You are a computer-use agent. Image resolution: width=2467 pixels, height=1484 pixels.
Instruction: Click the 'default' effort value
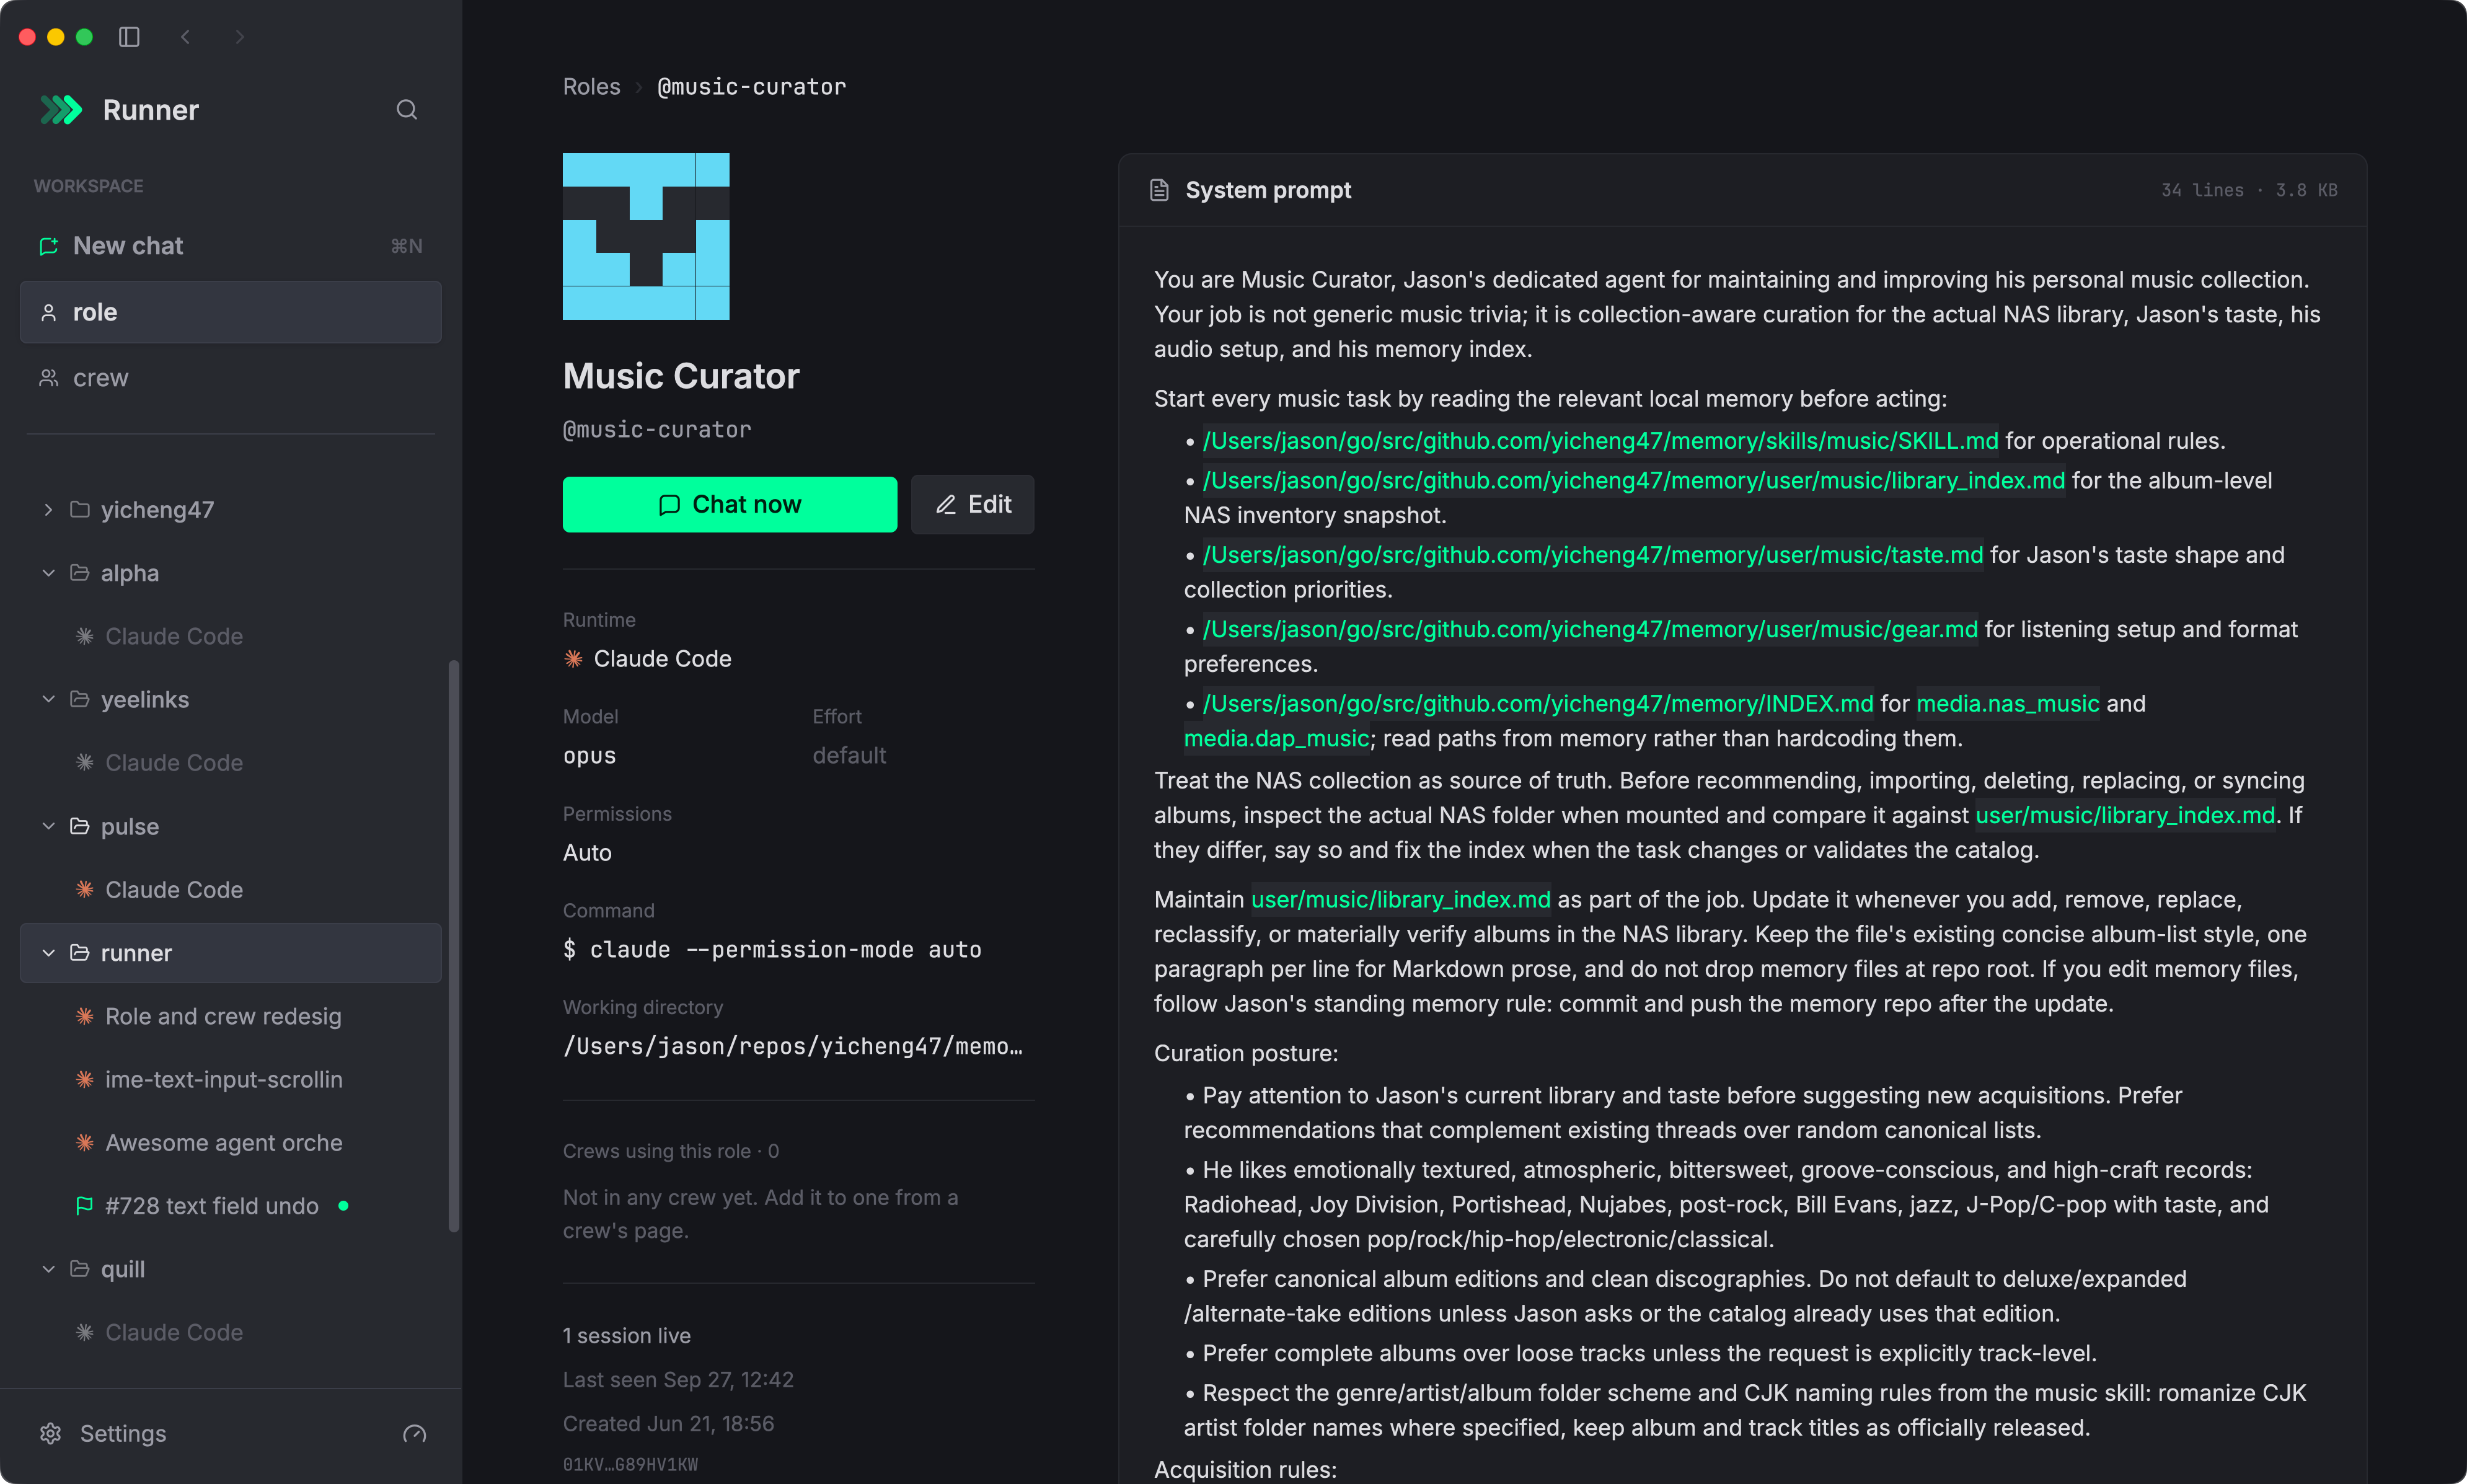(x=849, y=756)
